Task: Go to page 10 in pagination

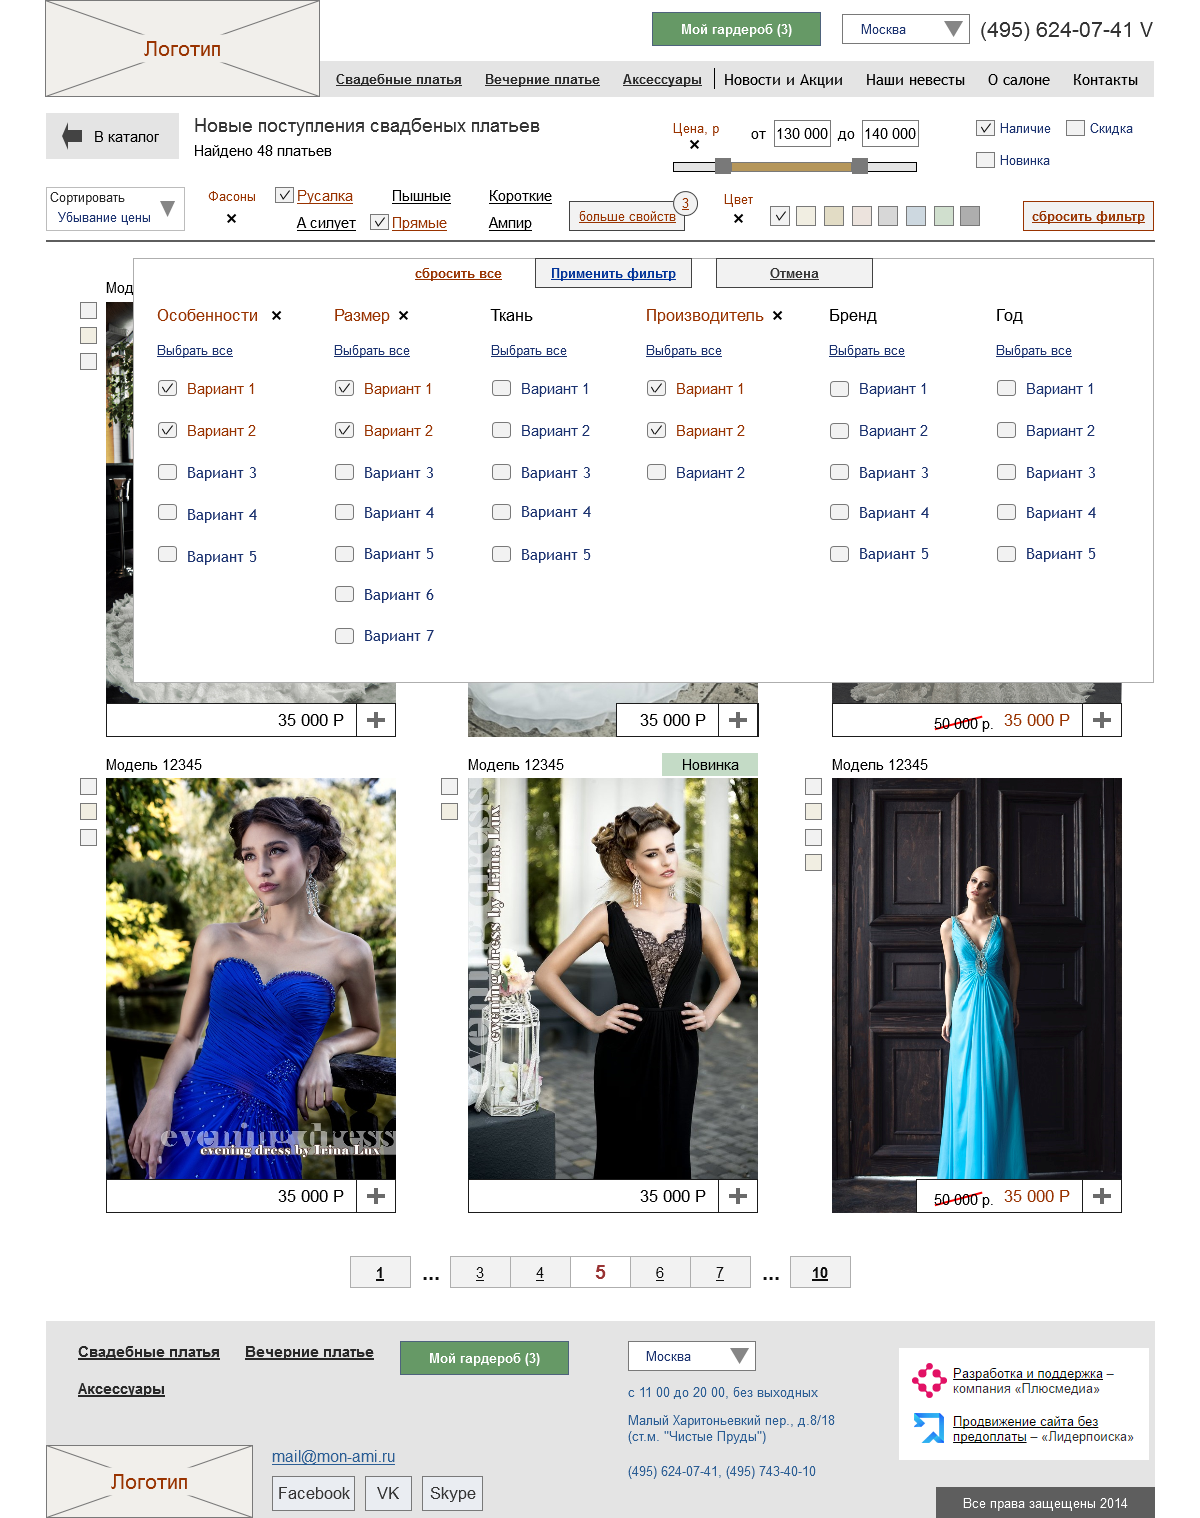Action: tap(820, 1272)
